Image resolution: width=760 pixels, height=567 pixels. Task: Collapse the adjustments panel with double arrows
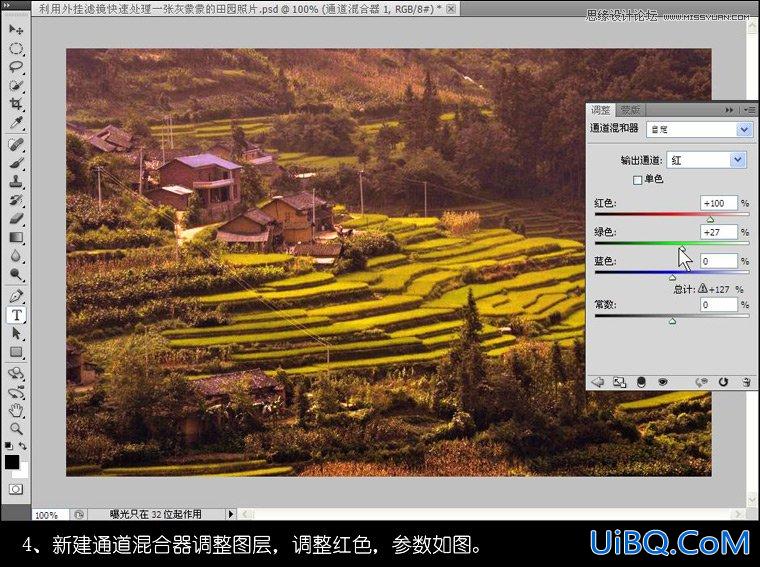tap(729, 110)
